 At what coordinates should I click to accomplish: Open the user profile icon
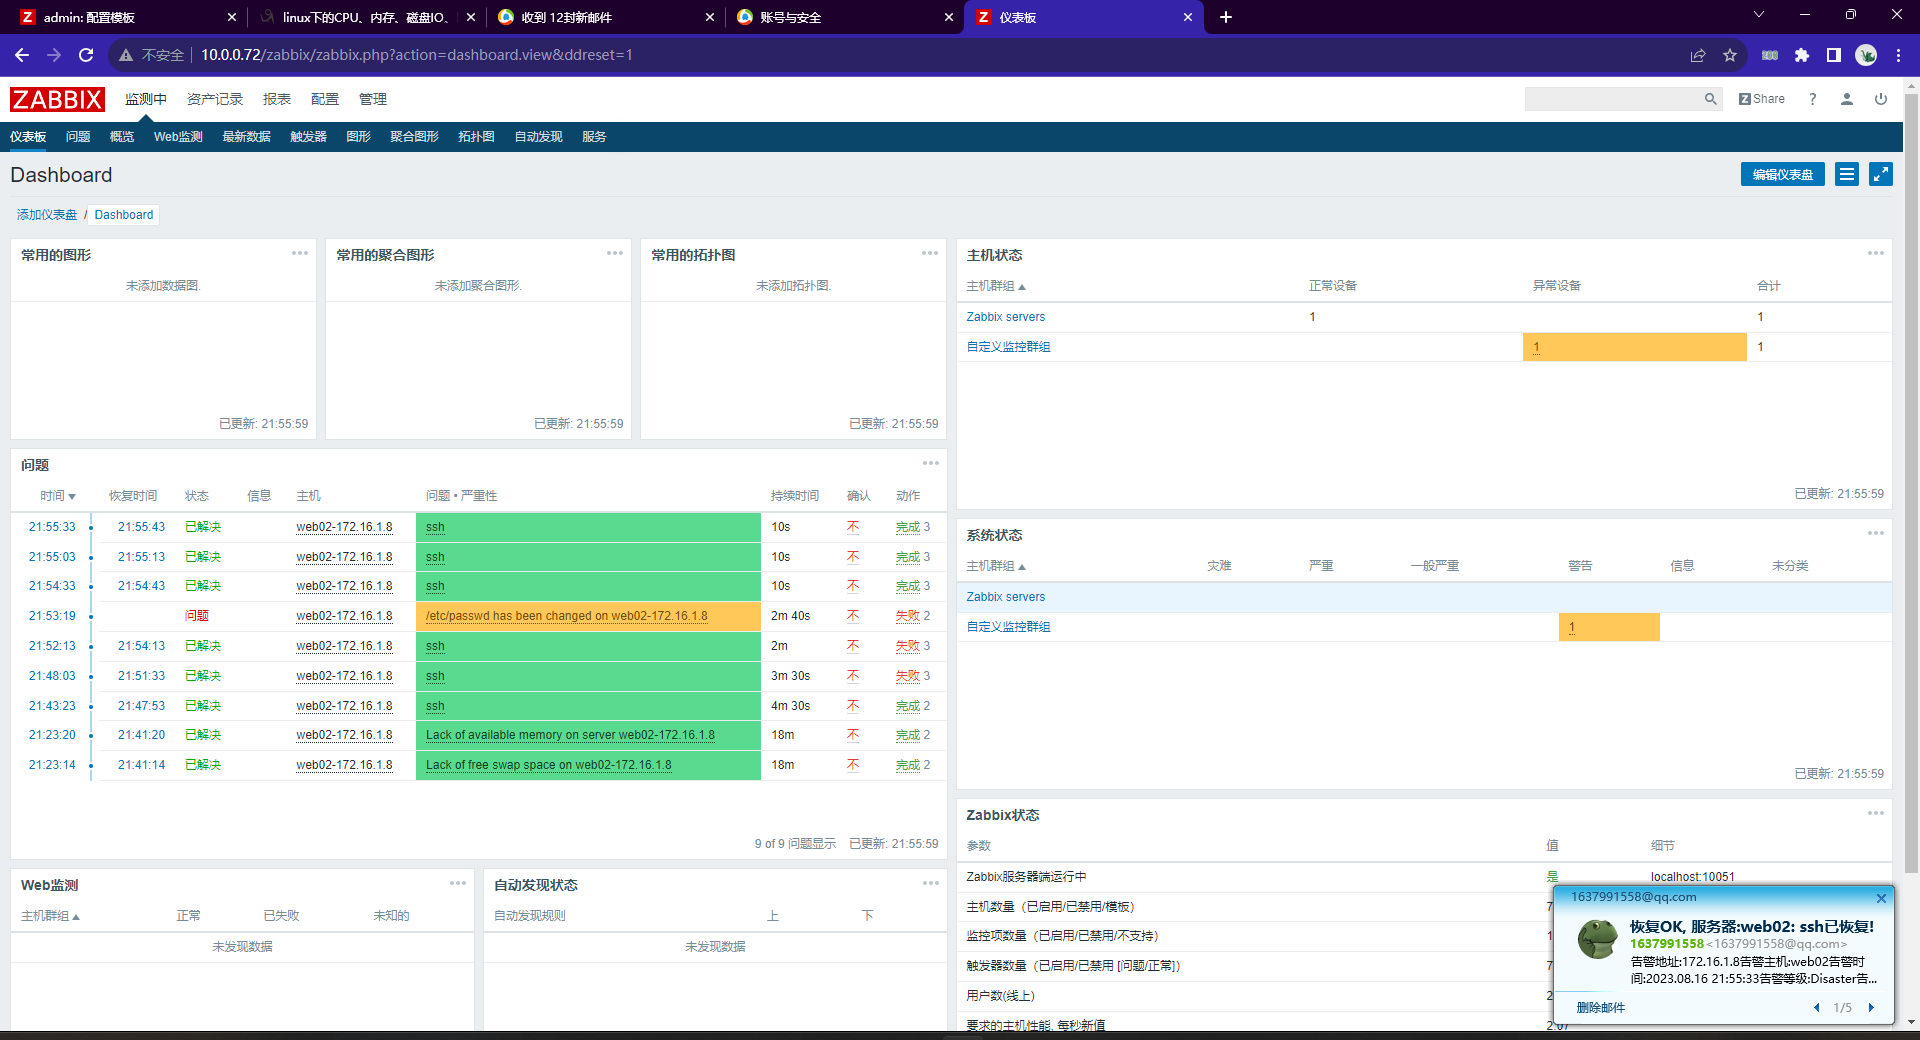[1847, 99]
